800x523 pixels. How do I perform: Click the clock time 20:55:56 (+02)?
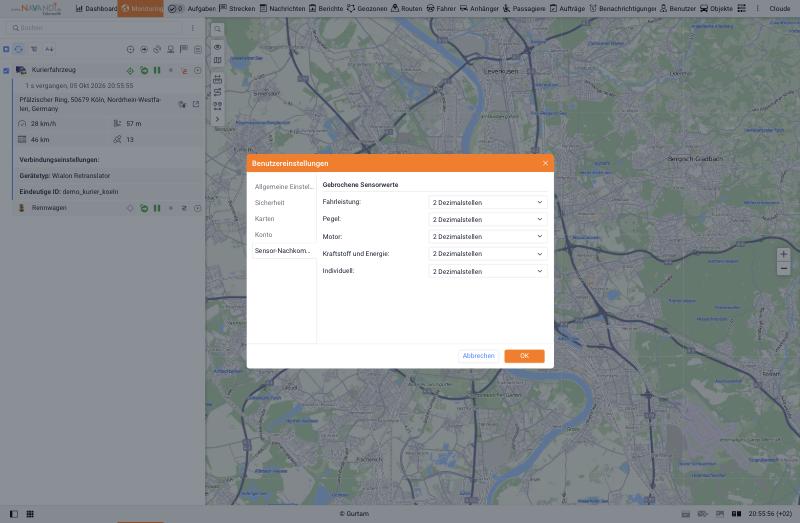tap(770, 514)
